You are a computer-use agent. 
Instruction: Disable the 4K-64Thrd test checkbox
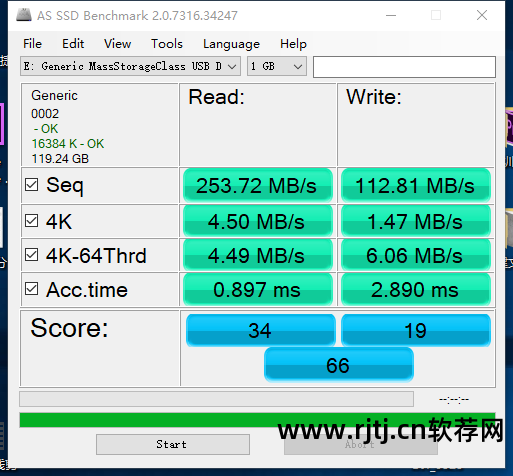pyautogui.click(x=32, y=255)
